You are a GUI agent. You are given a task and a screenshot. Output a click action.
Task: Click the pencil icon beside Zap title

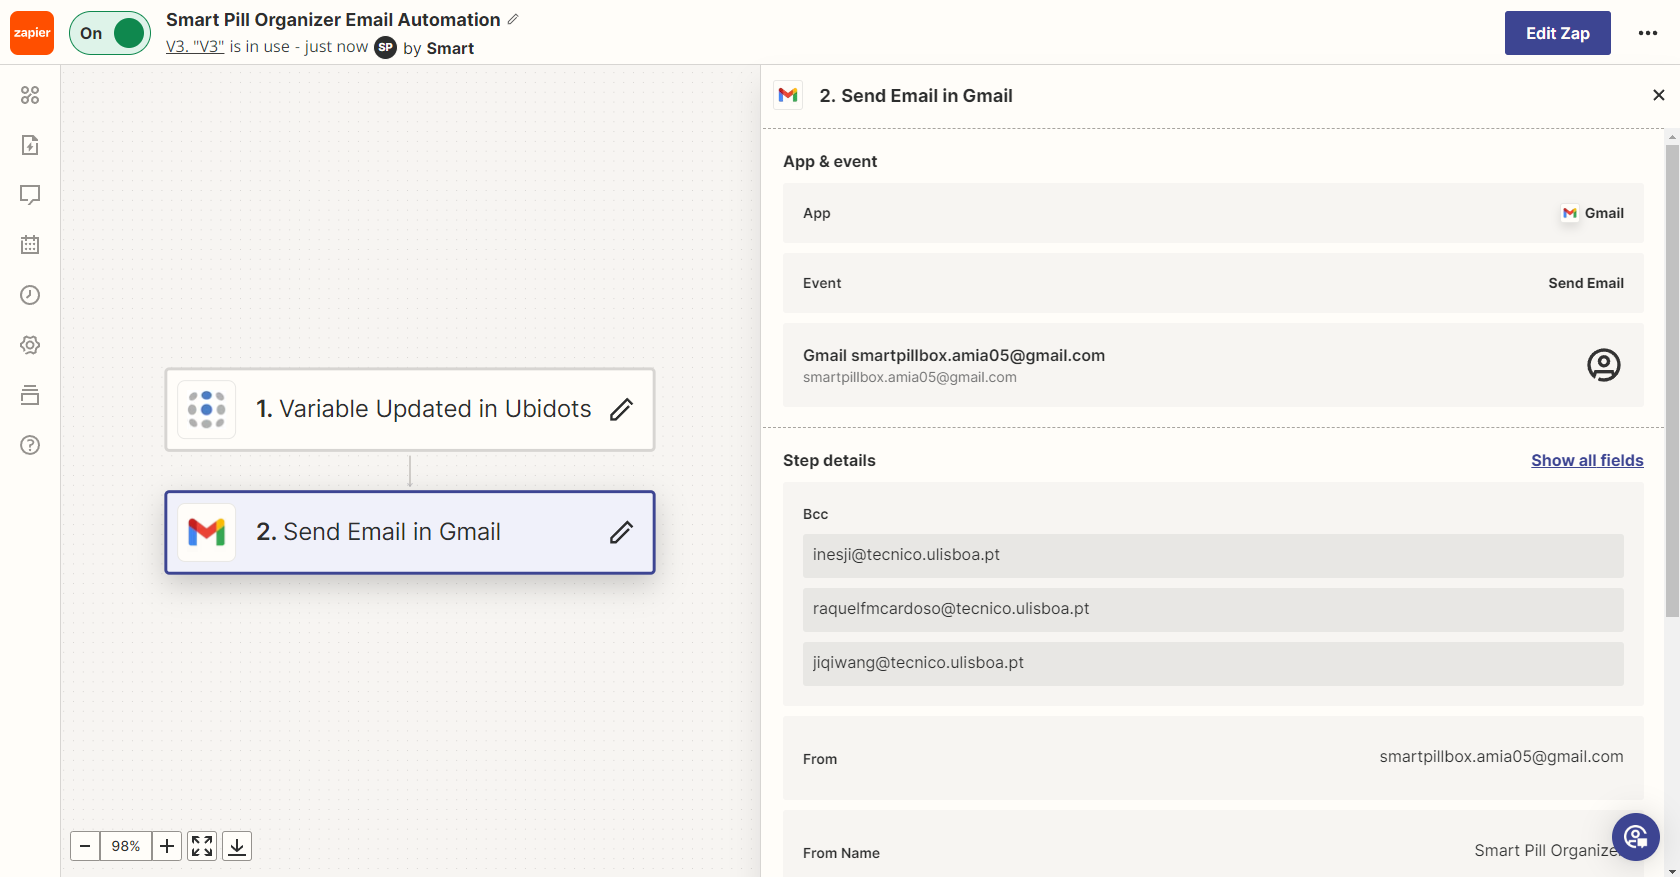click(x=513, y=19)
